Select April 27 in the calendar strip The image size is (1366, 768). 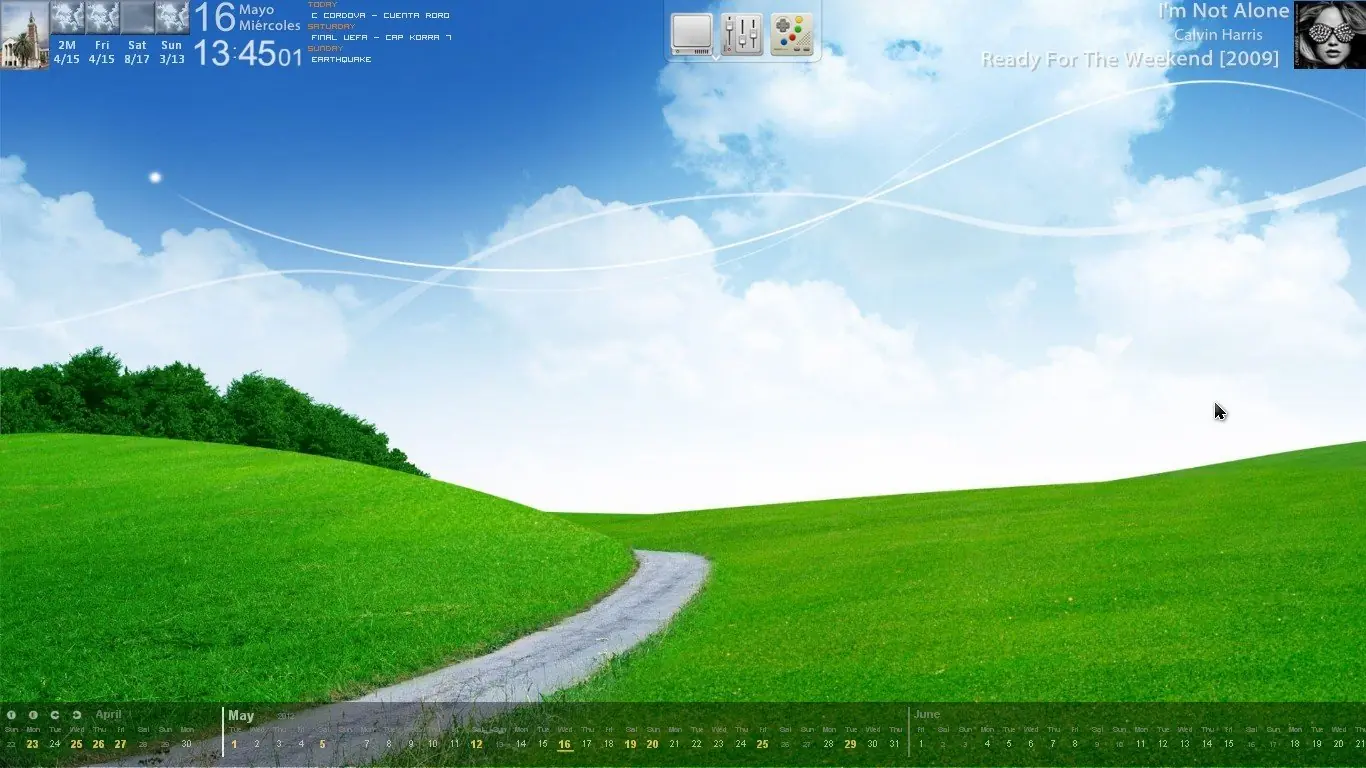pos(120,744)
